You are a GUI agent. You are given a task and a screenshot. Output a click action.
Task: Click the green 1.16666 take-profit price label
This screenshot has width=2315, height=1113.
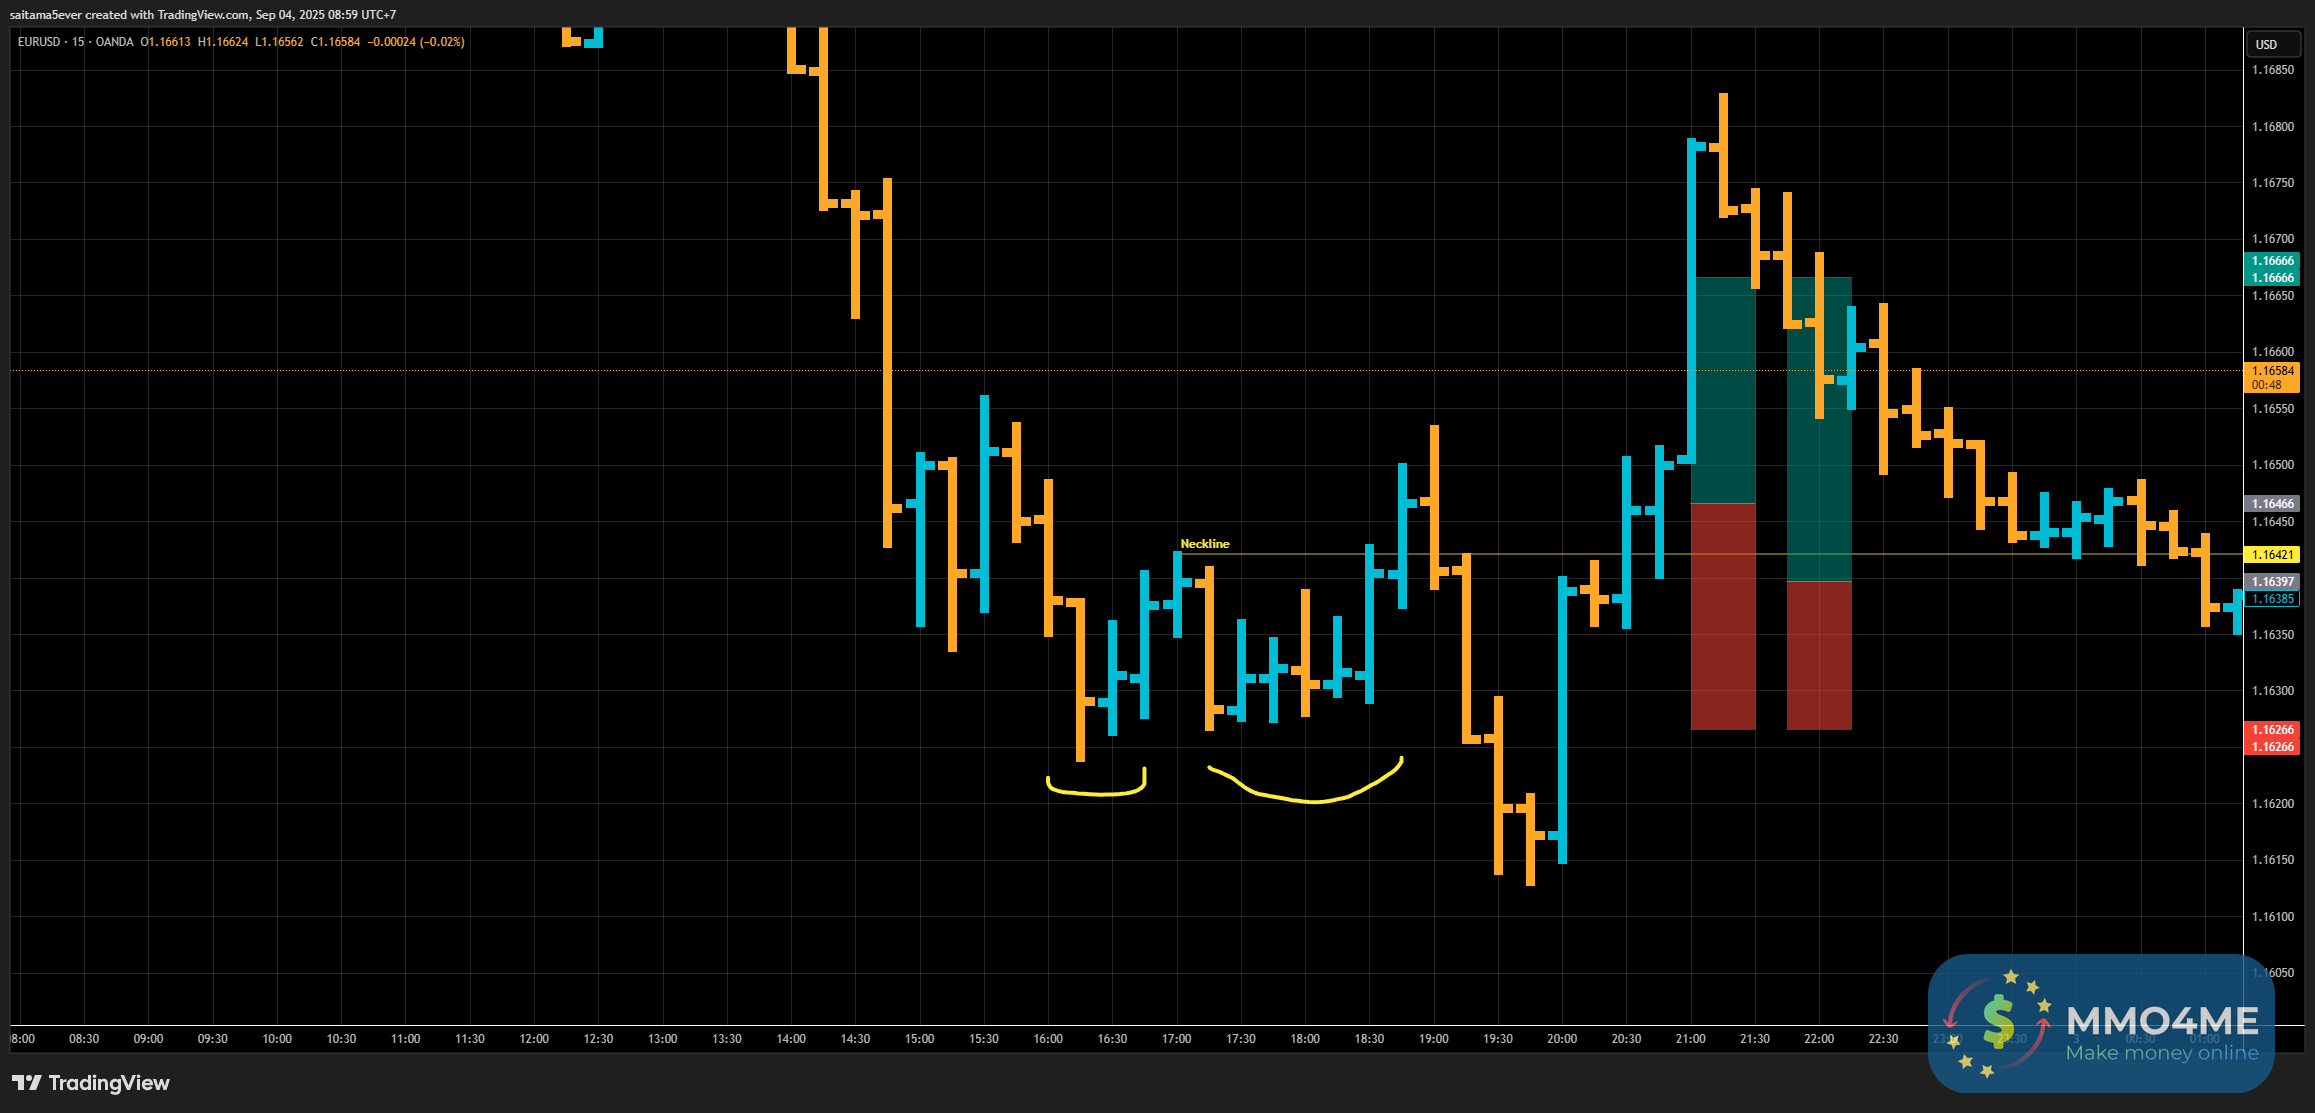point(2272,261)
